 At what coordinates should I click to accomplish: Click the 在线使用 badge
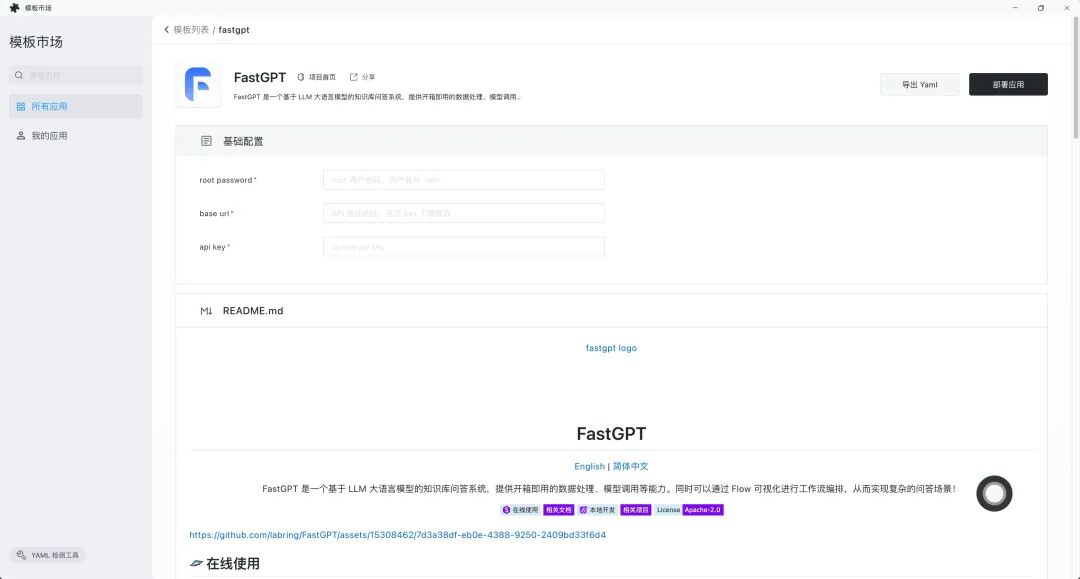pos(520,510)
